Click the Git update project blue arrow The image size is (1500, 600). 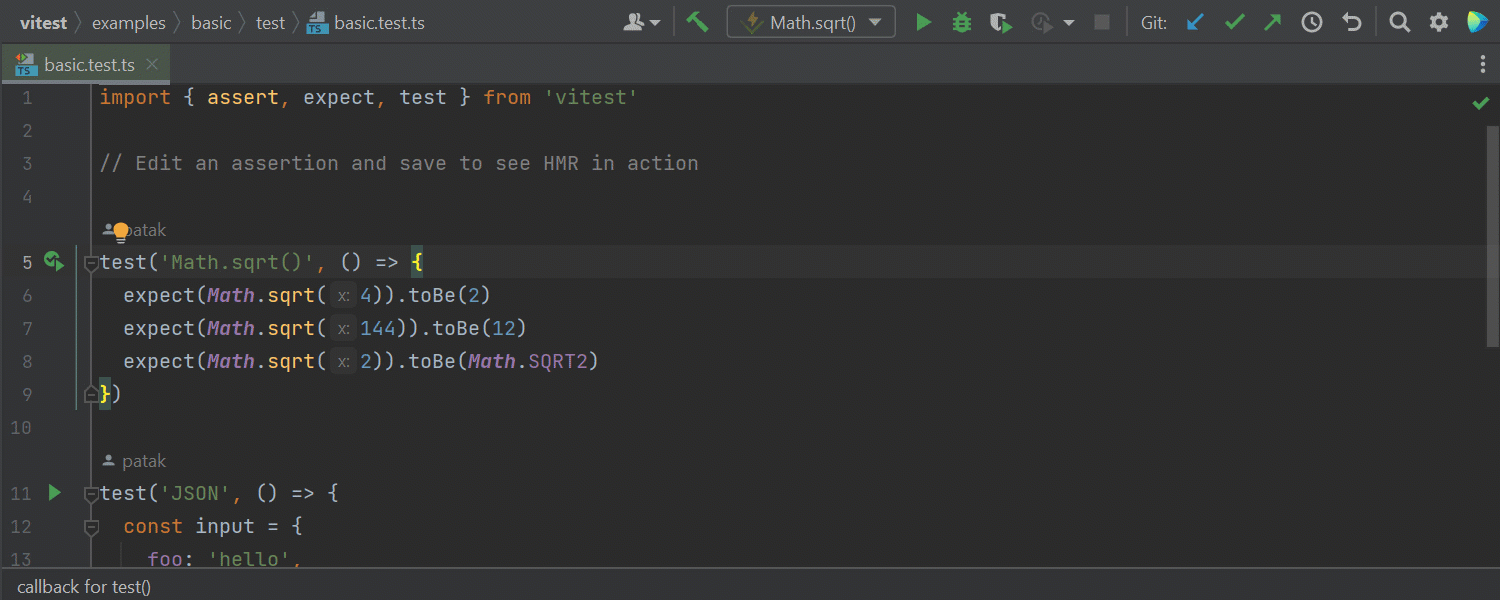(x=1194, y=22)
